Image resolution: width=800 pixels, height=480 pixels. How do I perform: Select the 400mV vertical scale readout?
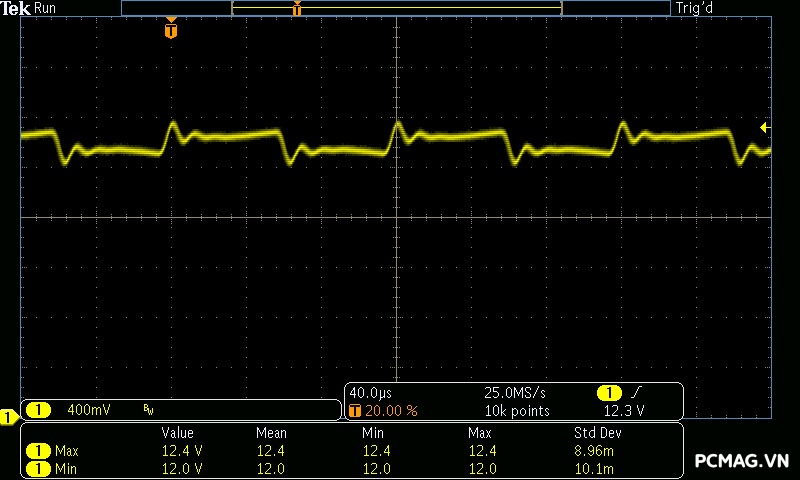click(x=87, y=410)
